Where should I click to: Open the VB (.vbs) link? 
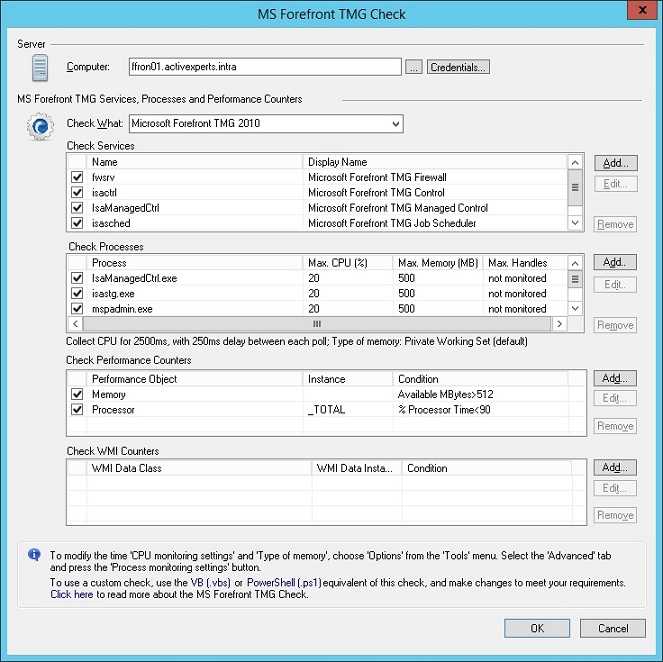coord(211,583)
